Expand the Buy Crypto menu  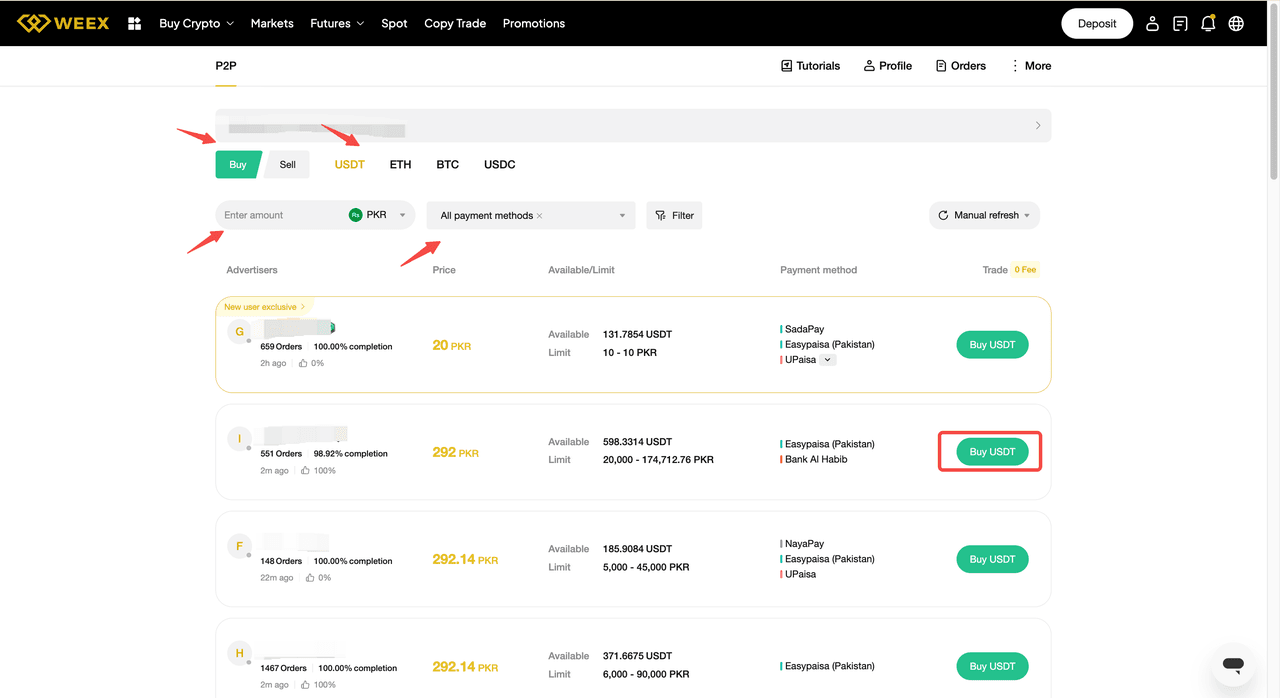196,23
